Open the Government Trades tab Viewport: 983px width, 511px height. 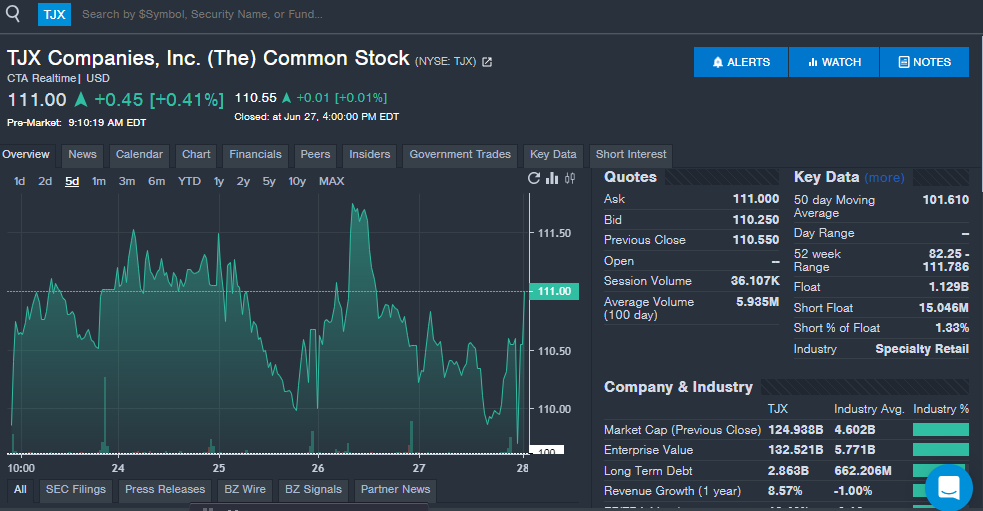click(460, 155)
